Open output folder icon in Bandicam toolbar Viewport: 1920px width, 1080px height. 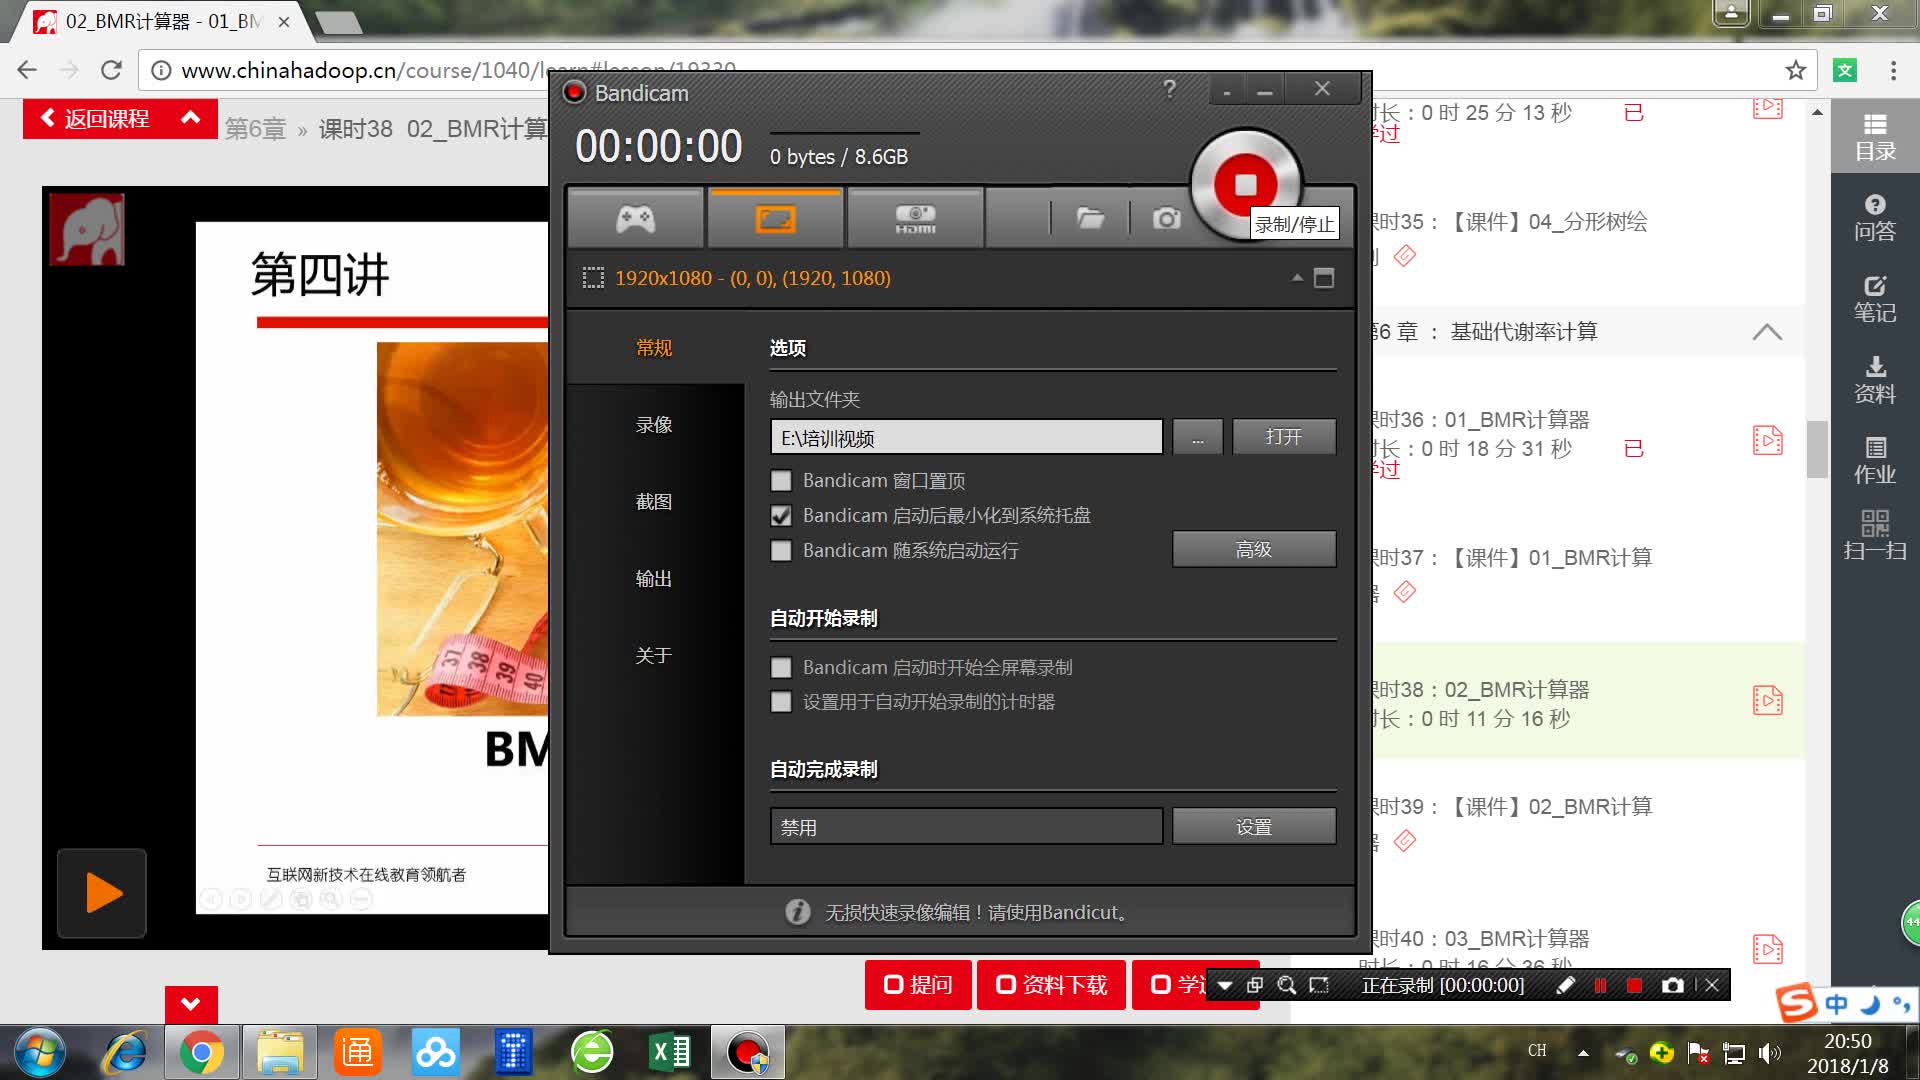tap(1090, 218)
